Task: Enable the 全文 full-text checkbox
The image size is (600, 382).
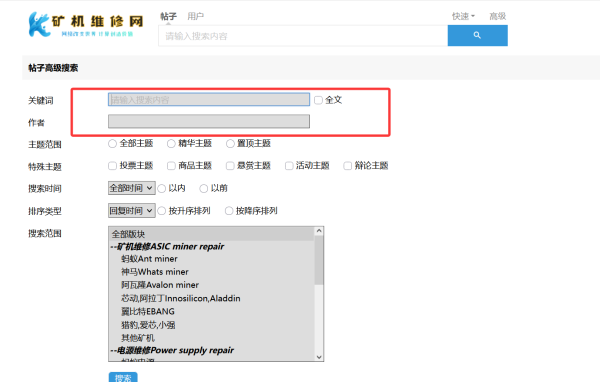Action: click(x=318, y=100)
